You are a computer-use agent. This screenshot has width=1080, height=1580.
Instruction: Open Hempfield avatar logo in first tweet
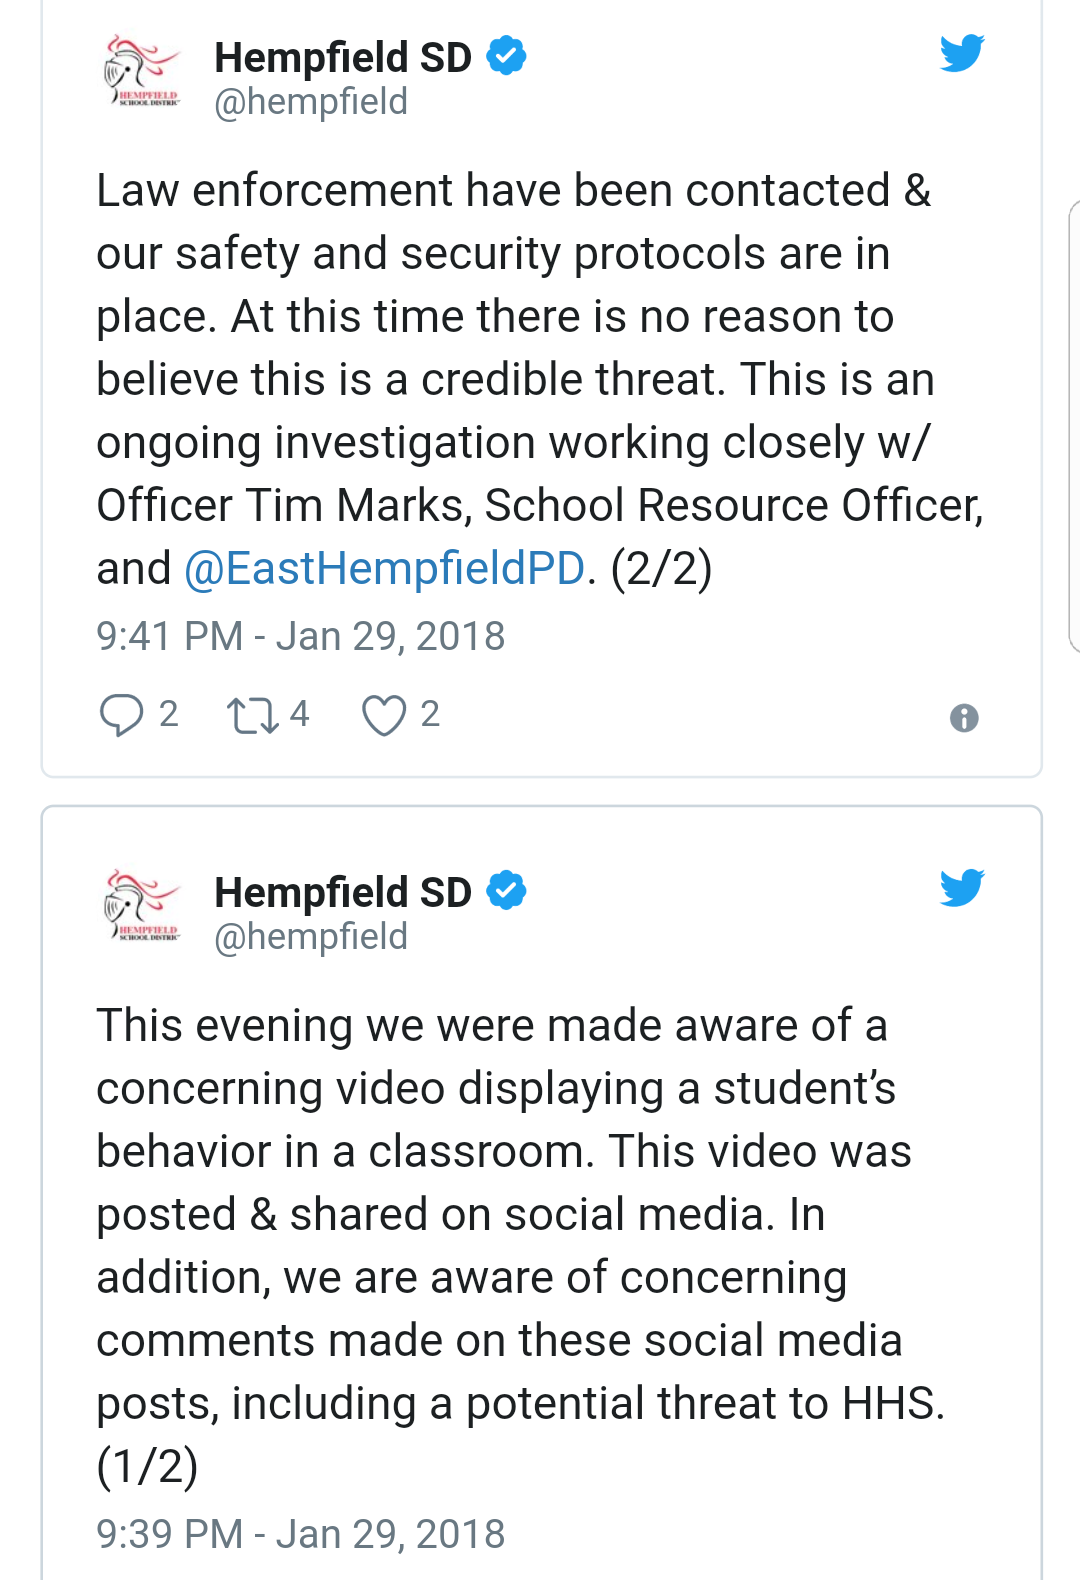coord(141,72)
